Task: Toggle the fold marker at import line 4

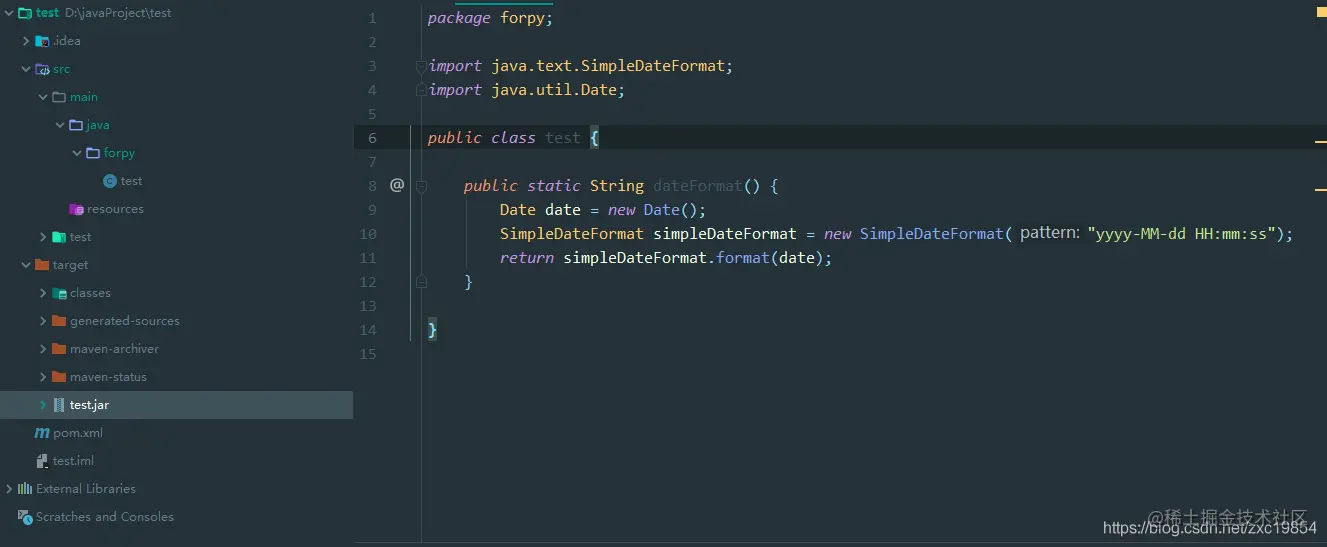Action: click(x=421, y=90)
